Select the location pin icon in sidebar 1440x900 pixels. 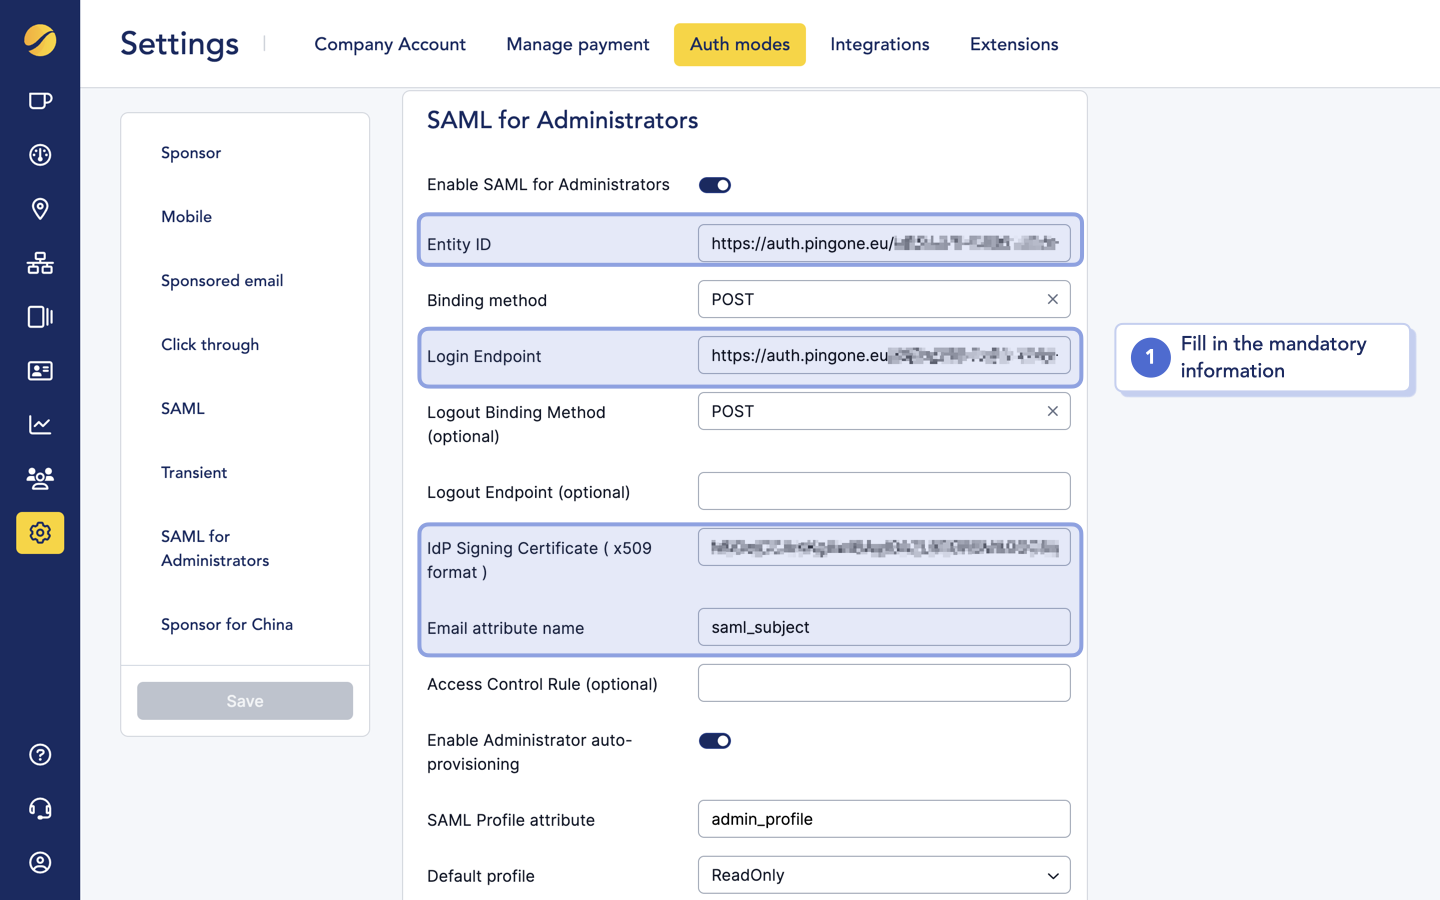(39, 209)
